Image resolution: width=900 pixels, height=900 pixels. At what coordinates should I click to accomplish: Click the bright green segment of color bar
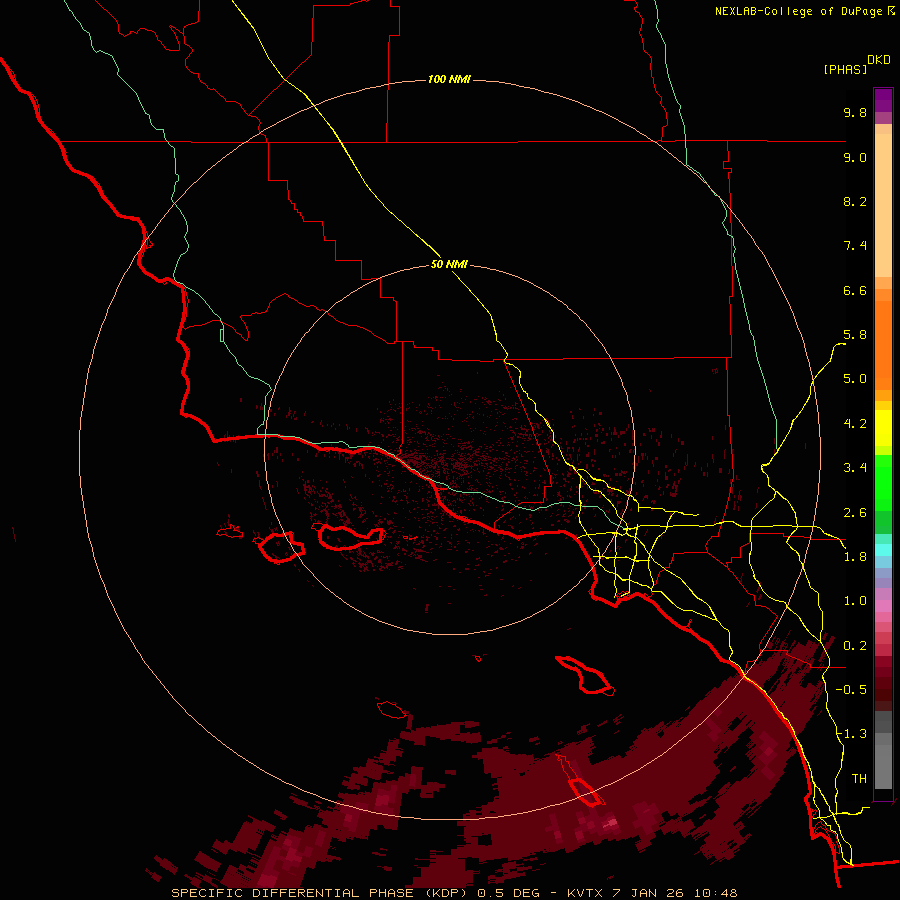click(883, 483)
